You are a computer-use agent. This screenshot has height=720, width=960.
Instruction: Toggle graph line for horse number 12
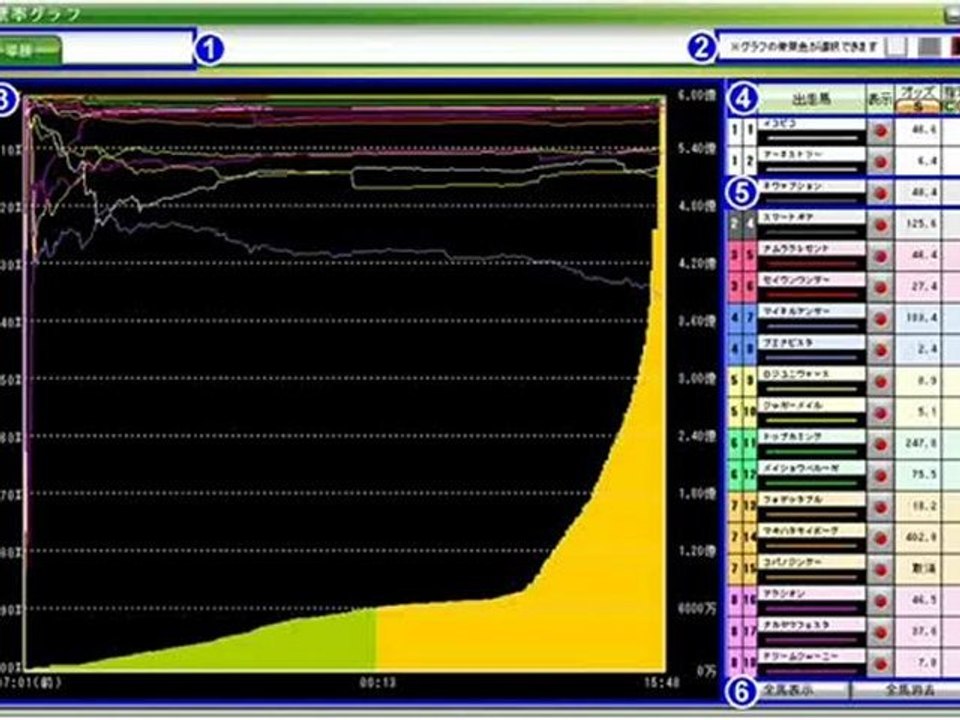pos(880,476)
